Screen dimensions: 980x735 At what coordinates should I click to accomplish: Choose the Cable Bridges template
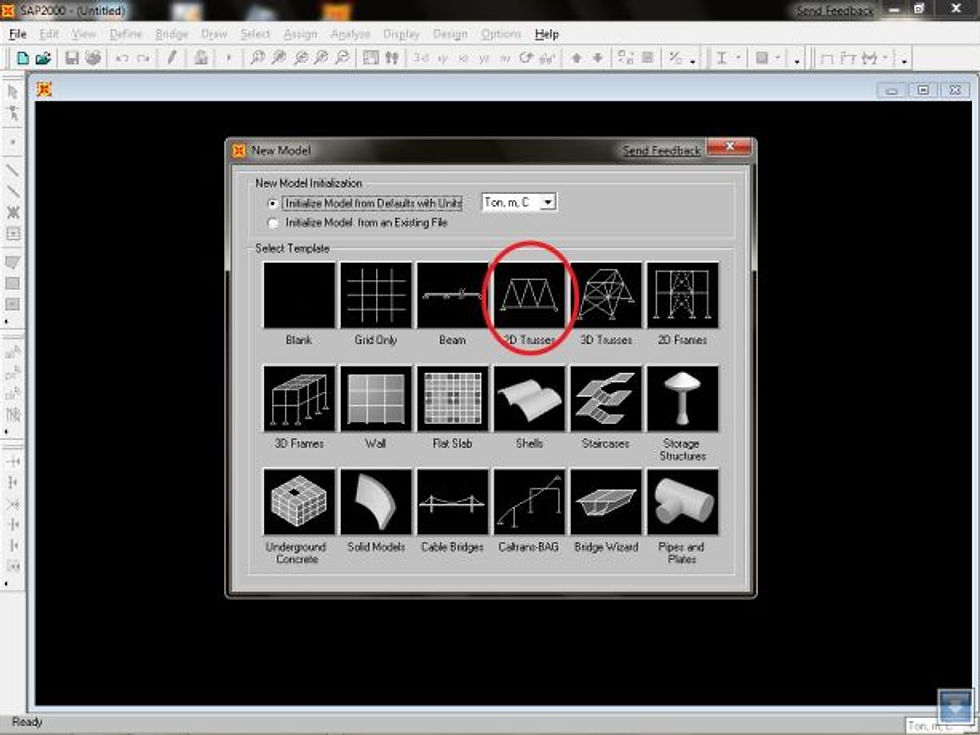(x=452, y=502)
